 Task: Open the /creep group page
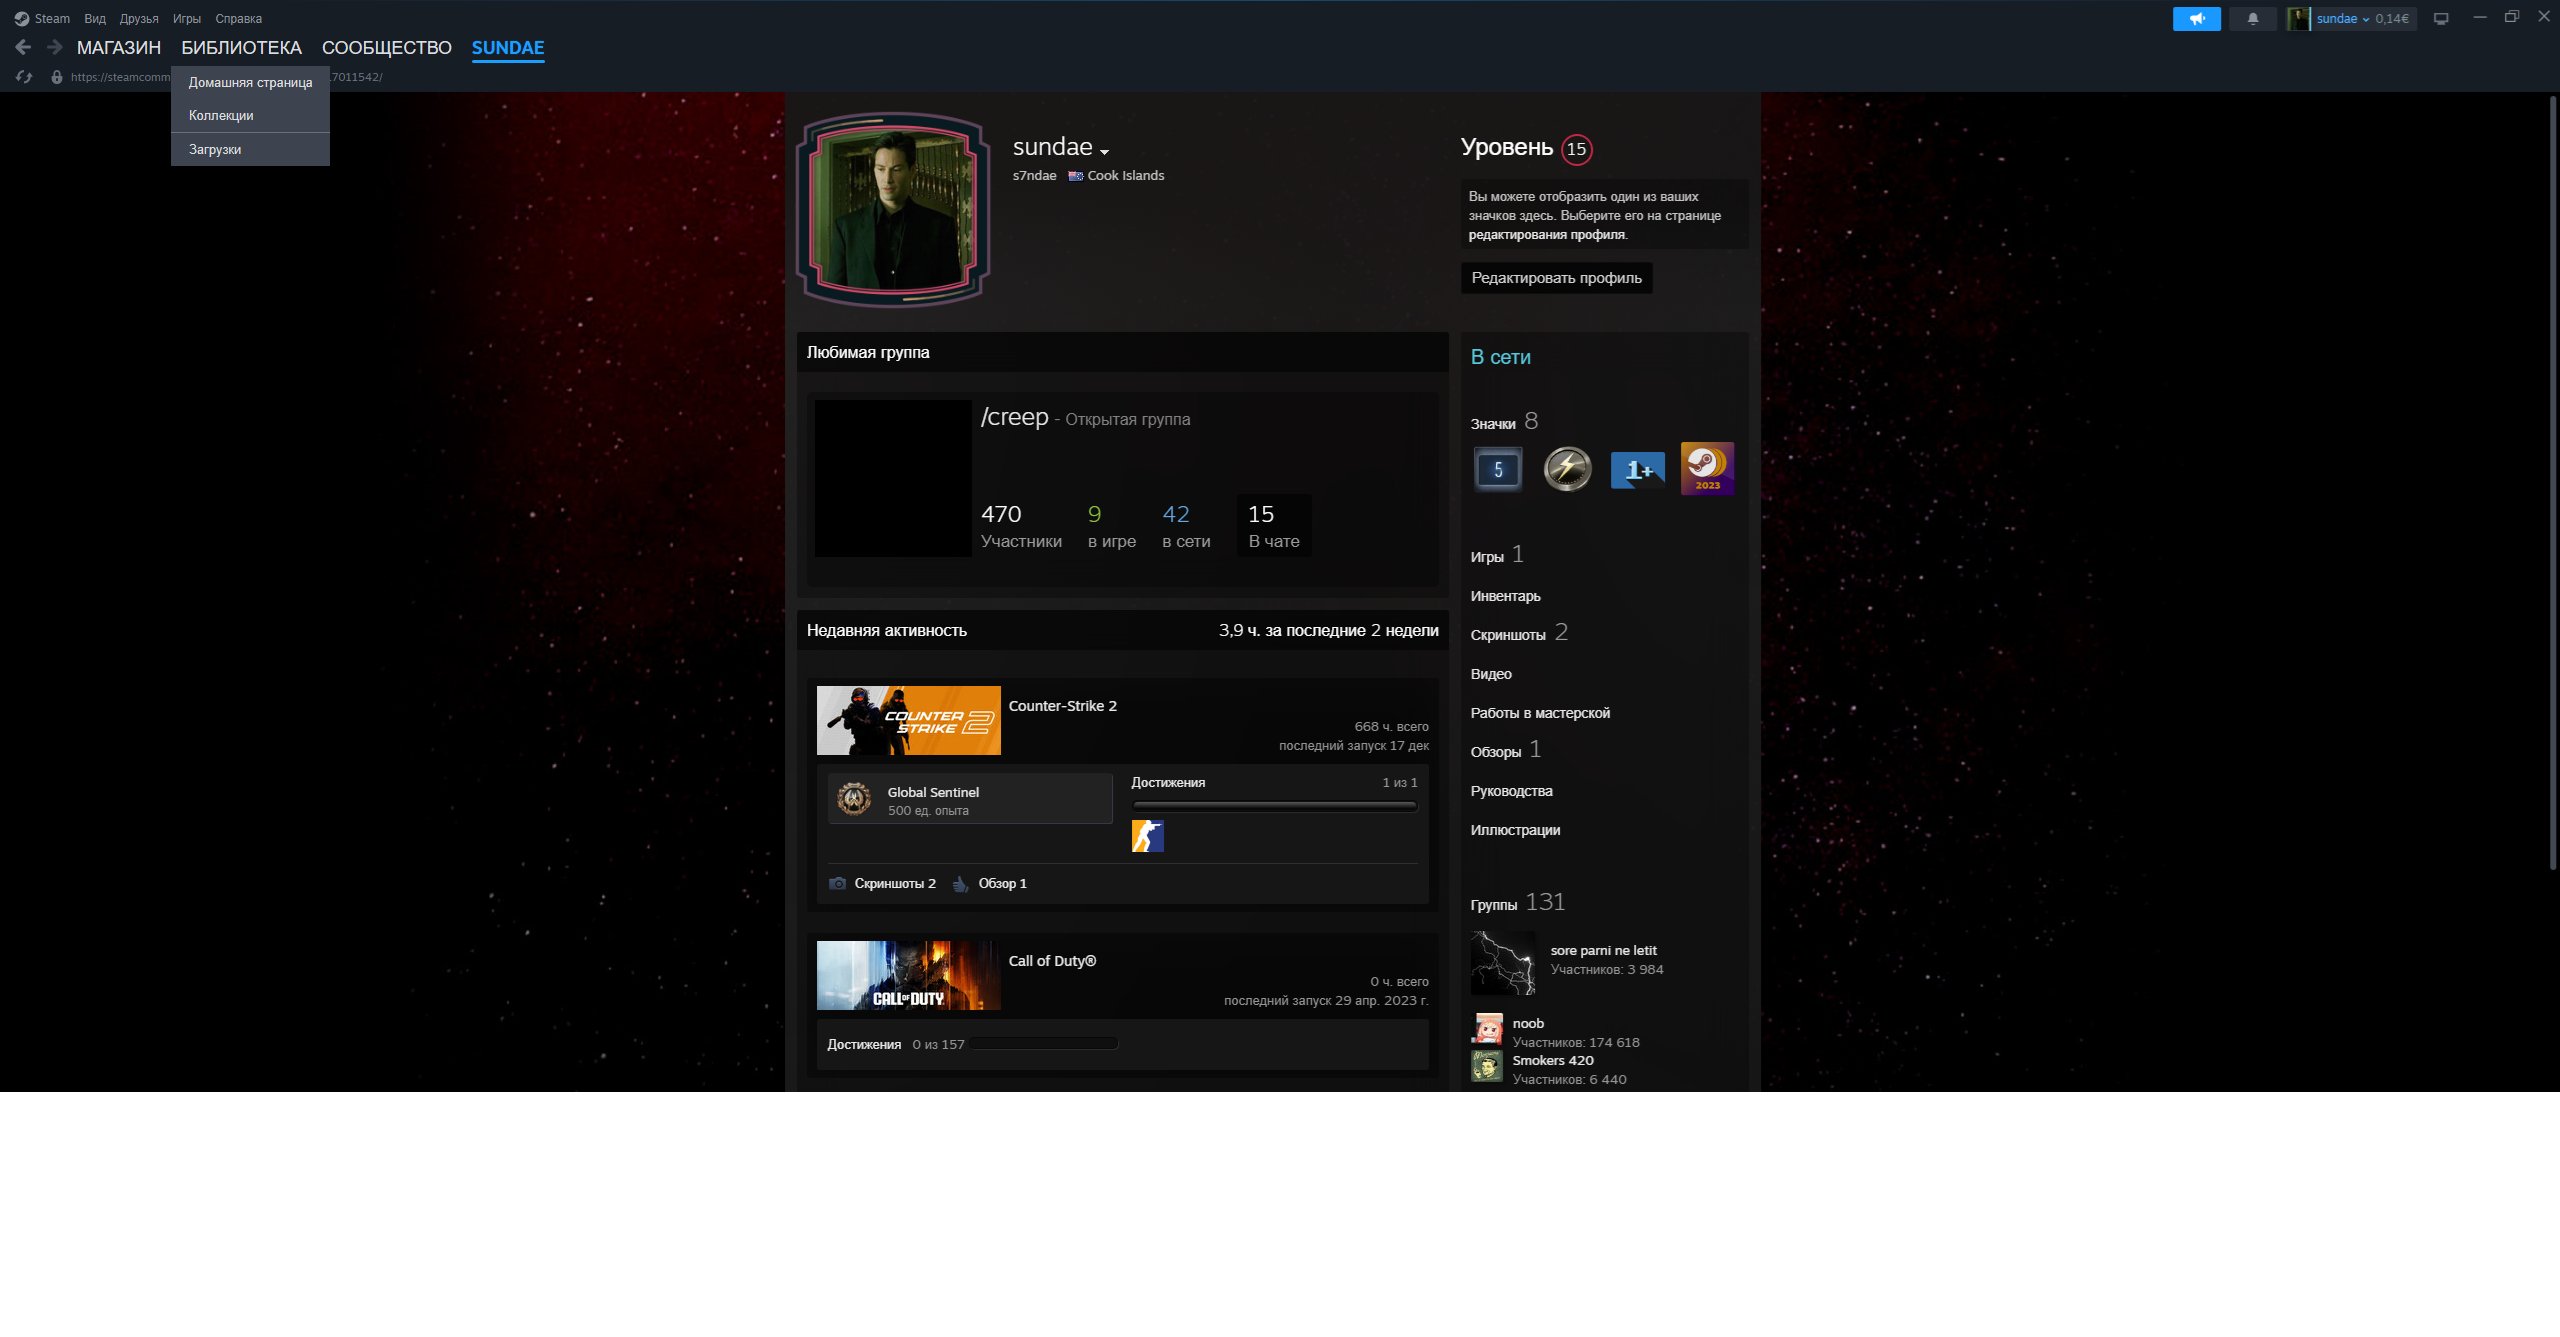[x=1015, y=417]
